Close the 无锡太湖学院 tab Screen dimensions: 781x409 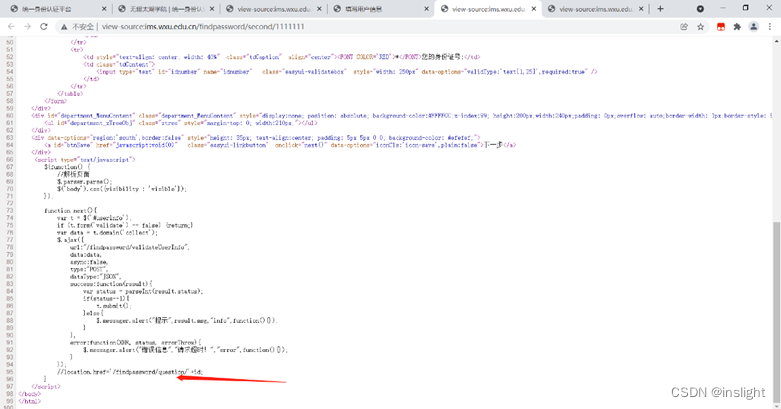pos(212,9)
